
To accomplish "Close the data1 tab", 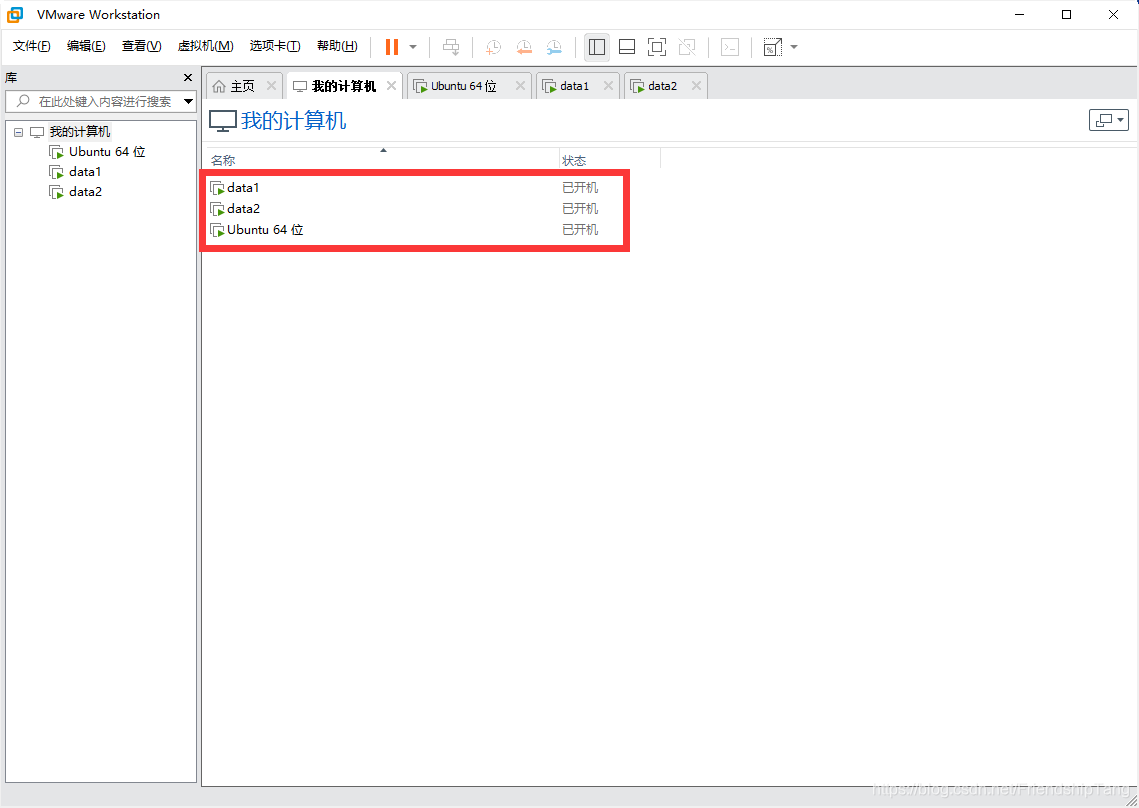I will (608, 86).
